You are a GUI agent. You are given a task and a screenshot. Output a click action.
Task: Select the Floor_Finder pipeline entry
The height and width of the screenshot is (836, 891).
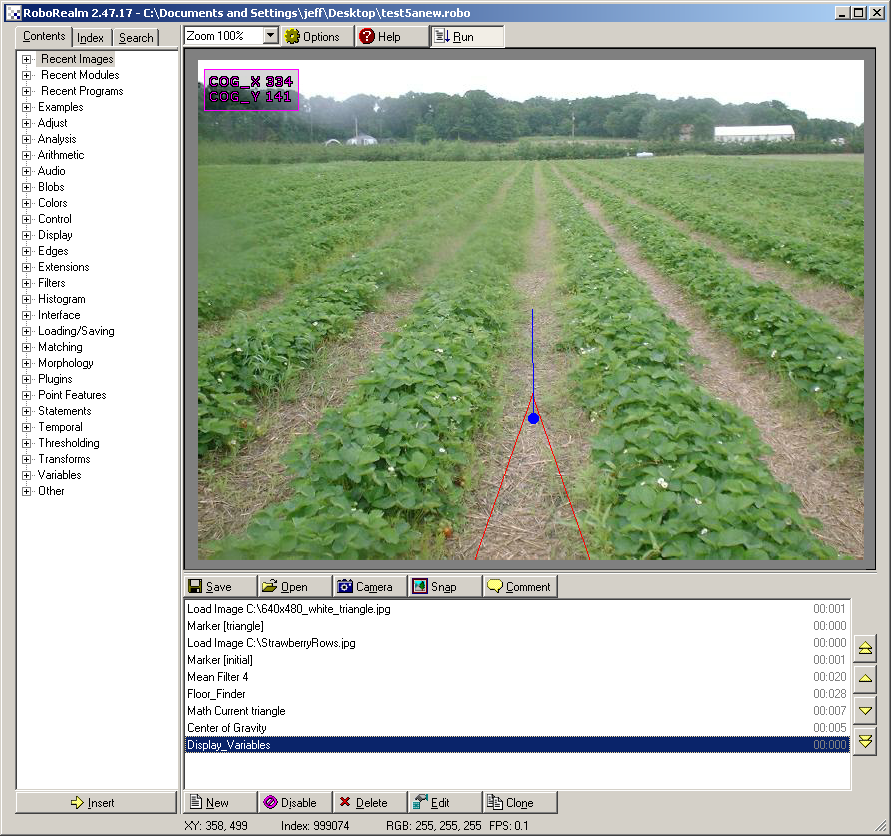[216, 694]
